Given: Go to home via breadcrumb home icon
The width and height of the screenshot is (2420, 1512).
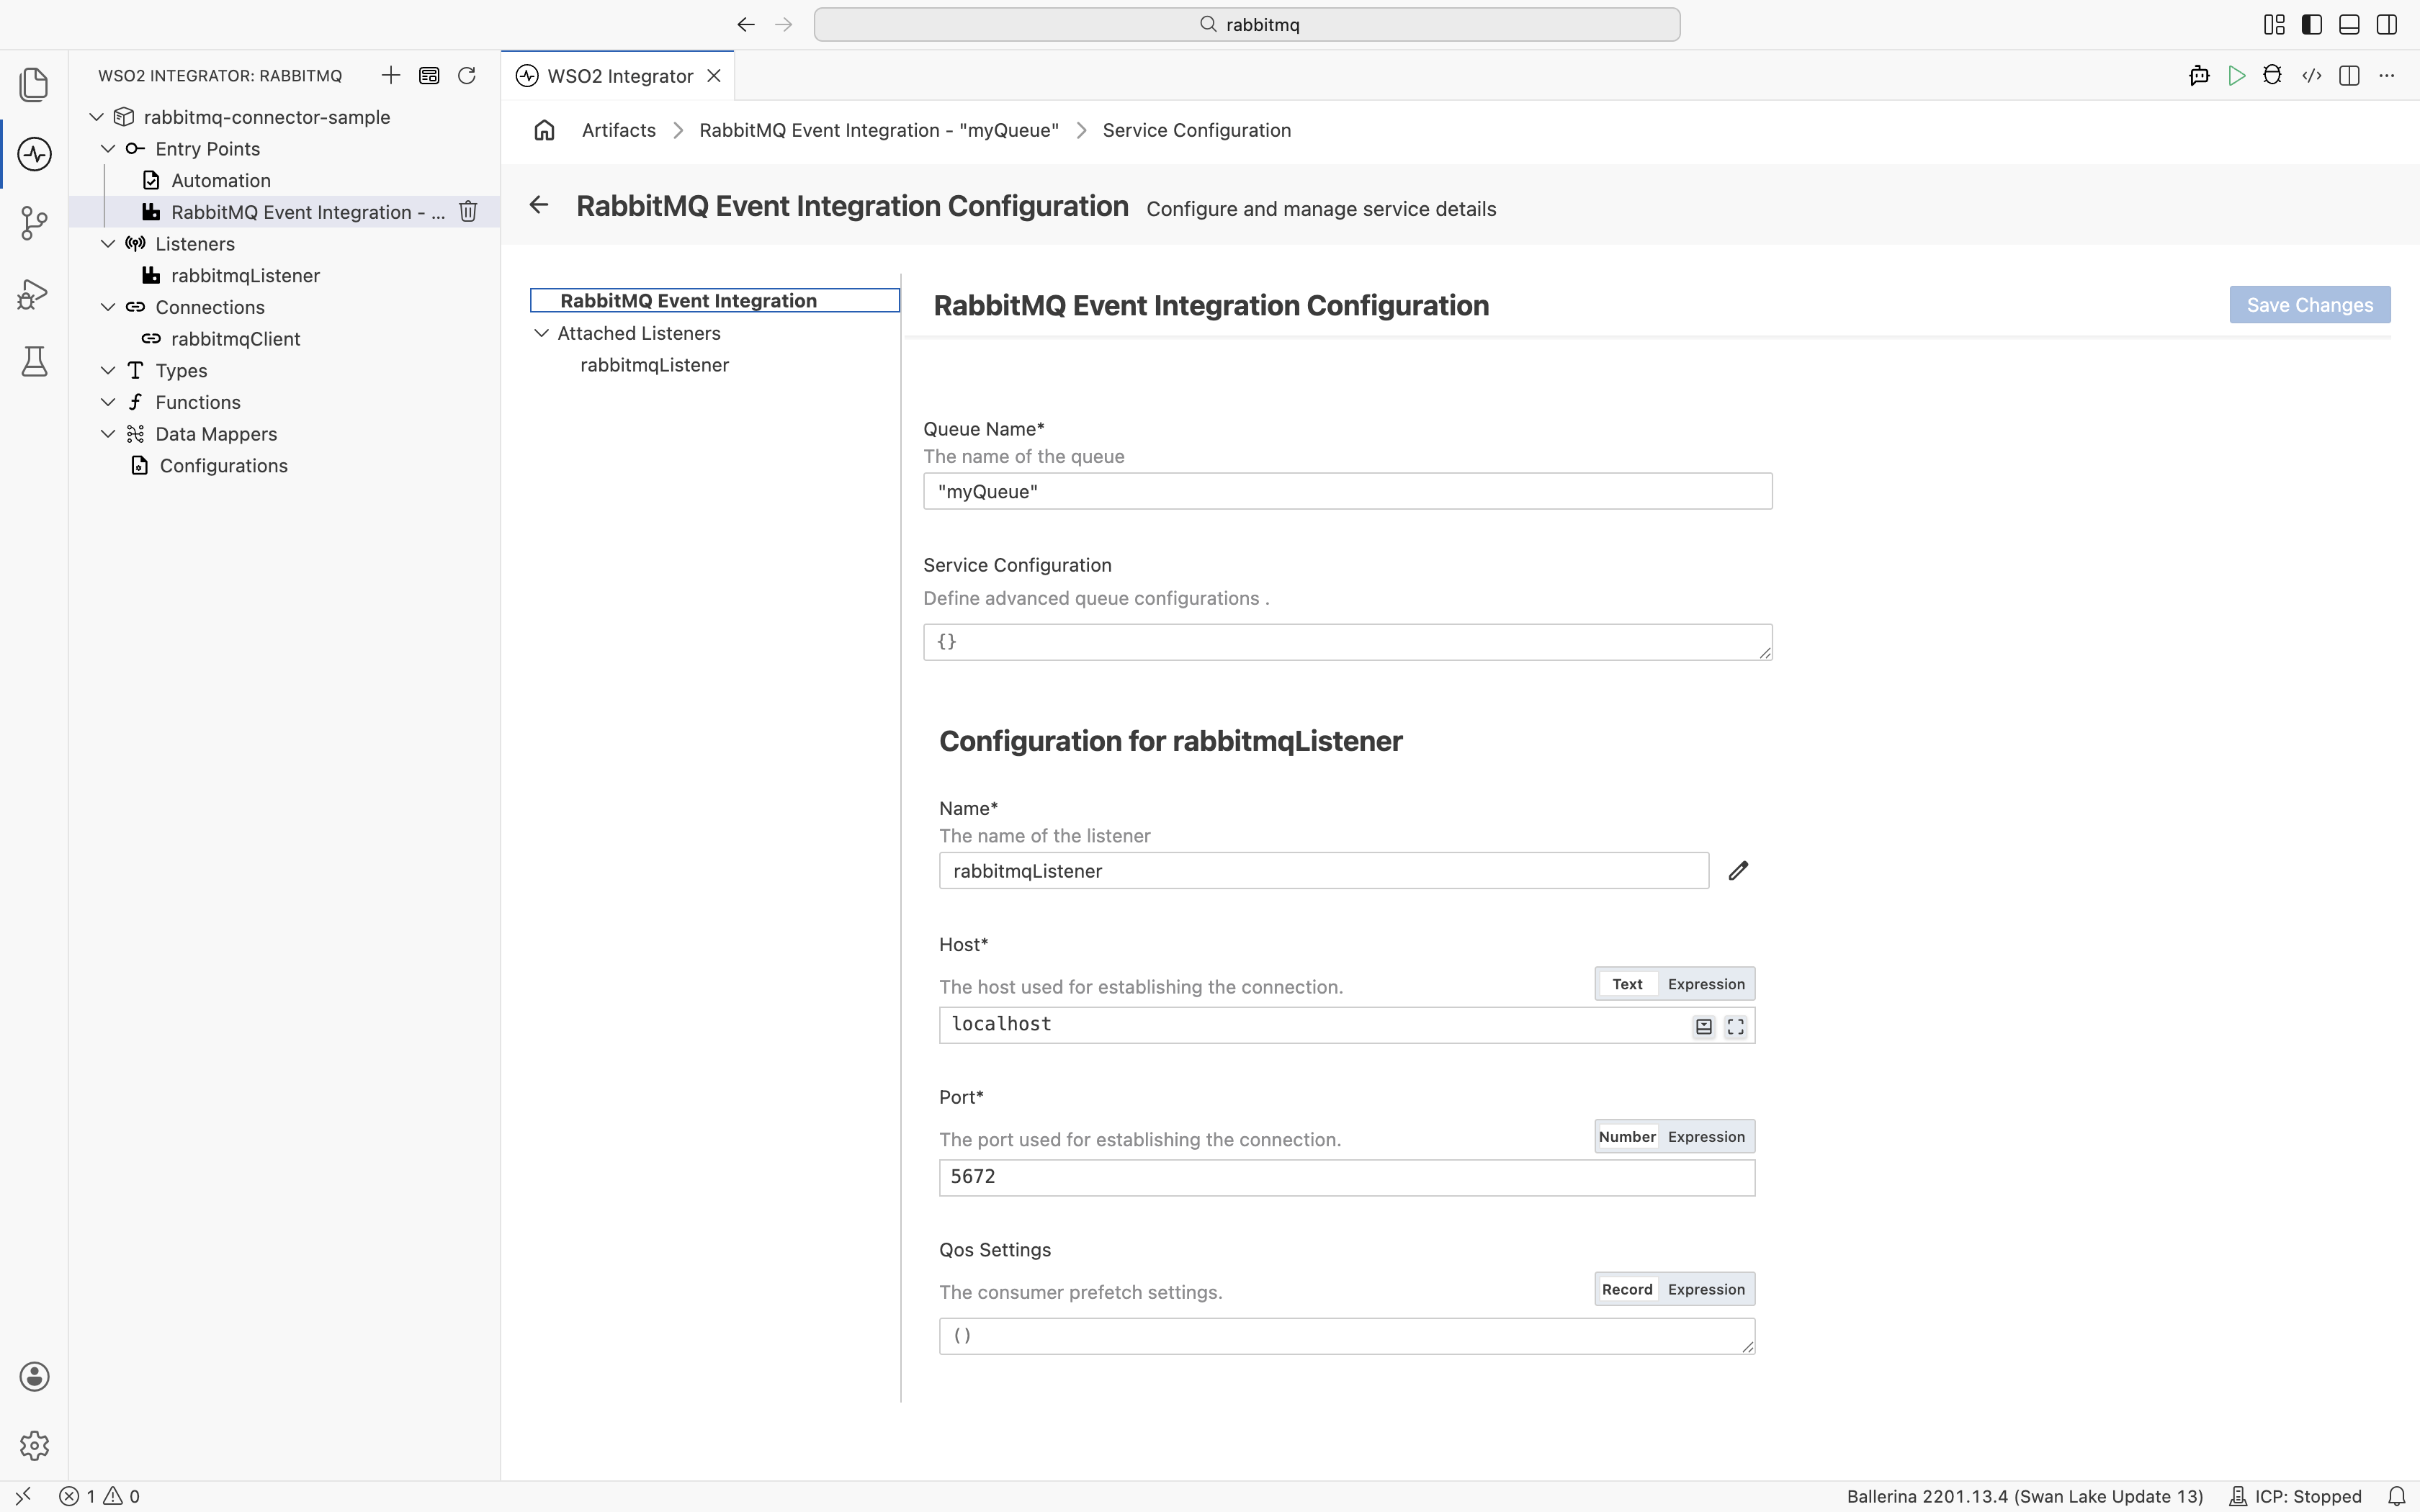Looking at the screenshot, I should pyautogui.click(x=544, y=130).
